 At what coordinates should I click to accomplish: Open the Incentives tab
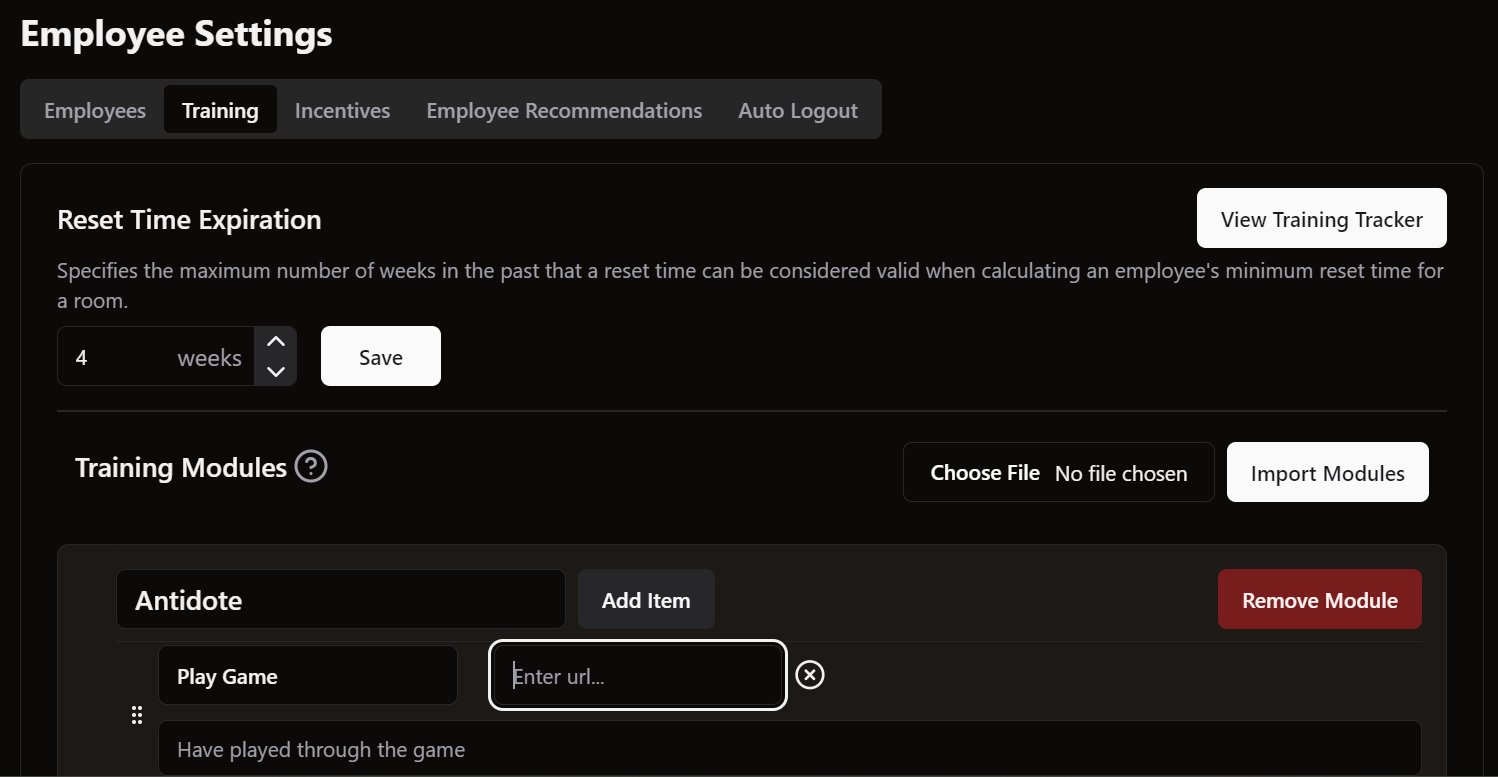pyautogui.click(x=342, y=110)
